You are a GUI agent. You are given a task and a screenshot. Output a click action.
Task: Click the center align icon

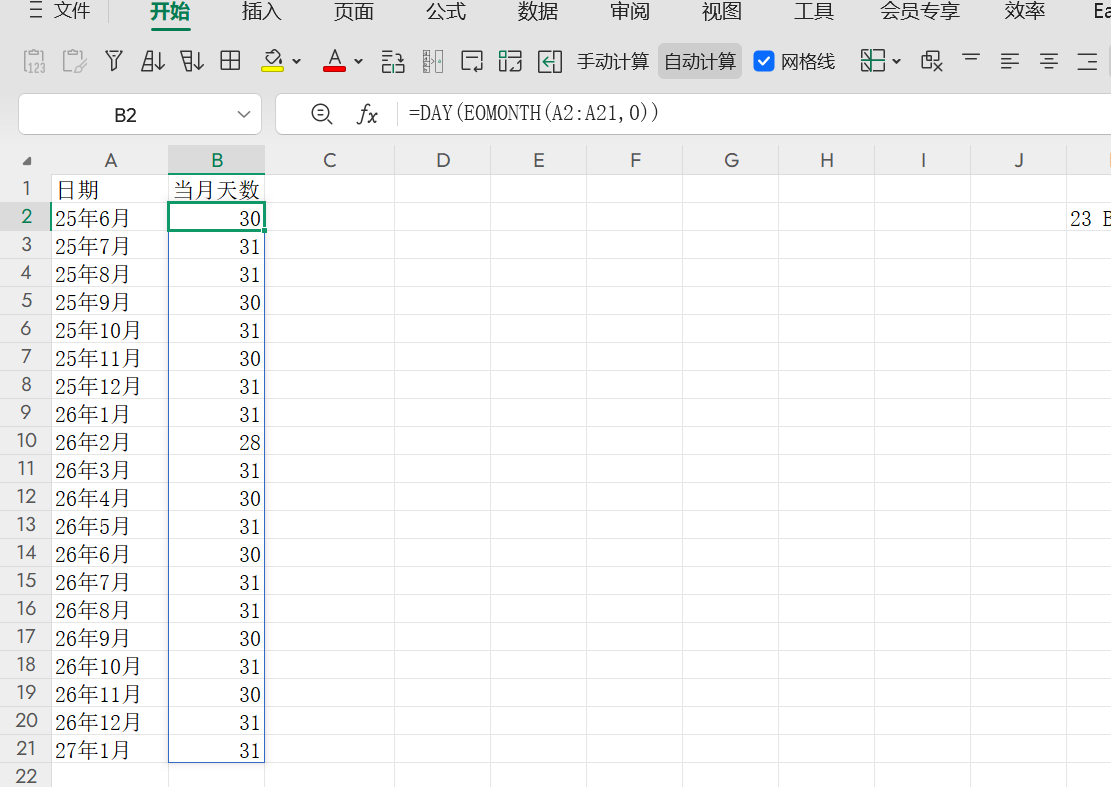(1049, 62)
